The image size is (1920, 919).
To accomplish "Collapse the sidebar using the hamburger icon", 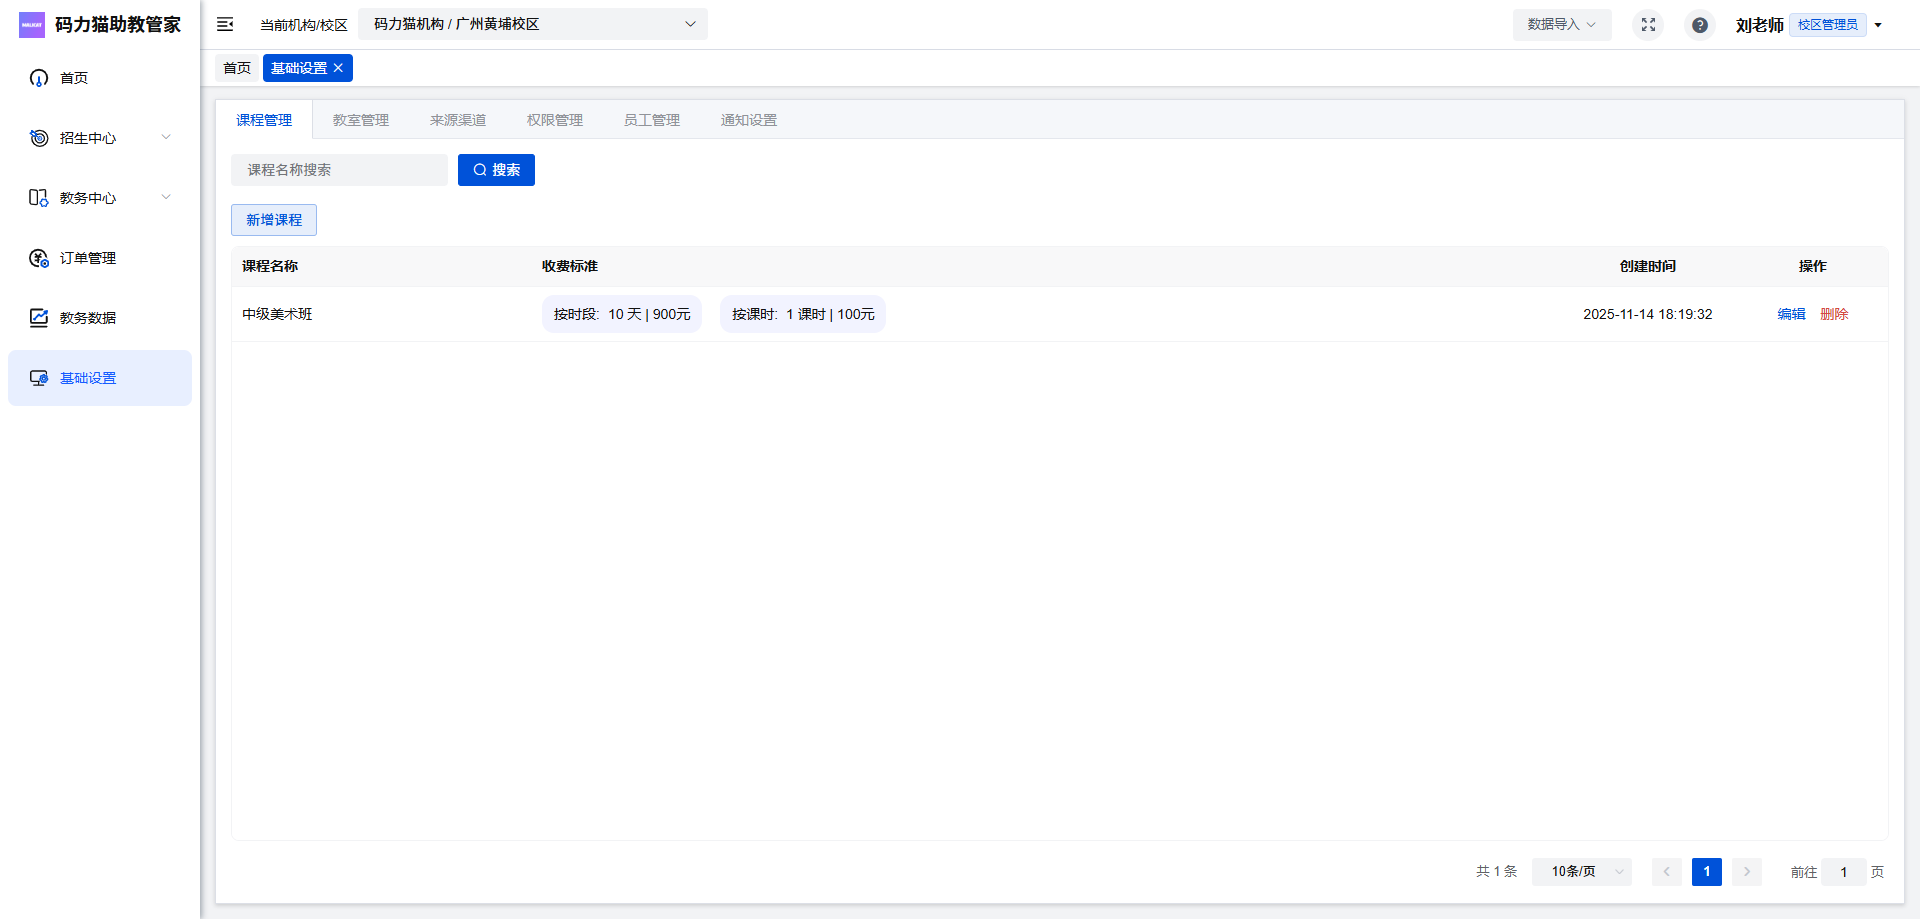I will [x=225, y=24].
